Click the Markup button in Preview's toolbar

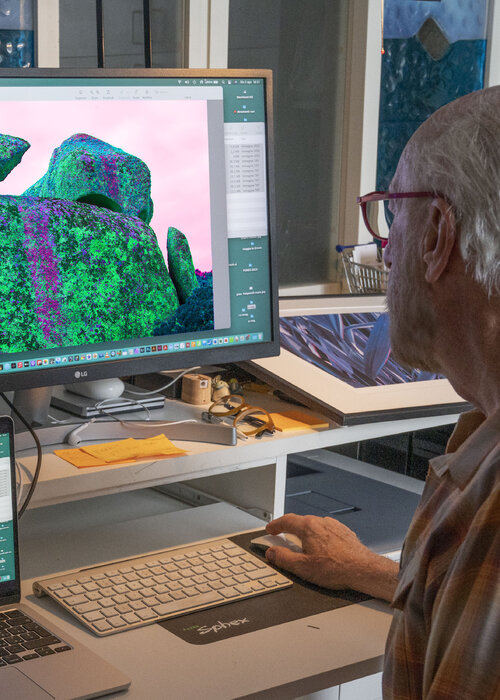click(x=147, y=92)
